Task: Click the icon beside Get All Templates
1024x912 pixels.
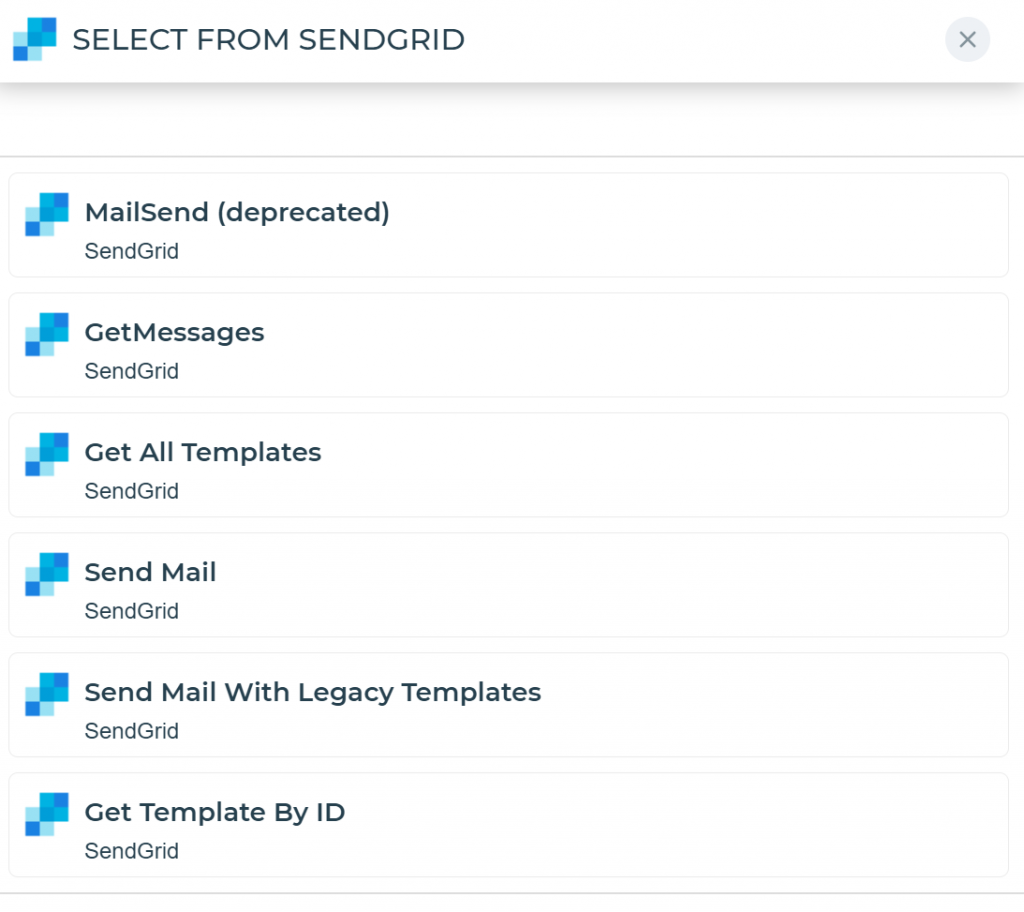Action: (47, 454)
